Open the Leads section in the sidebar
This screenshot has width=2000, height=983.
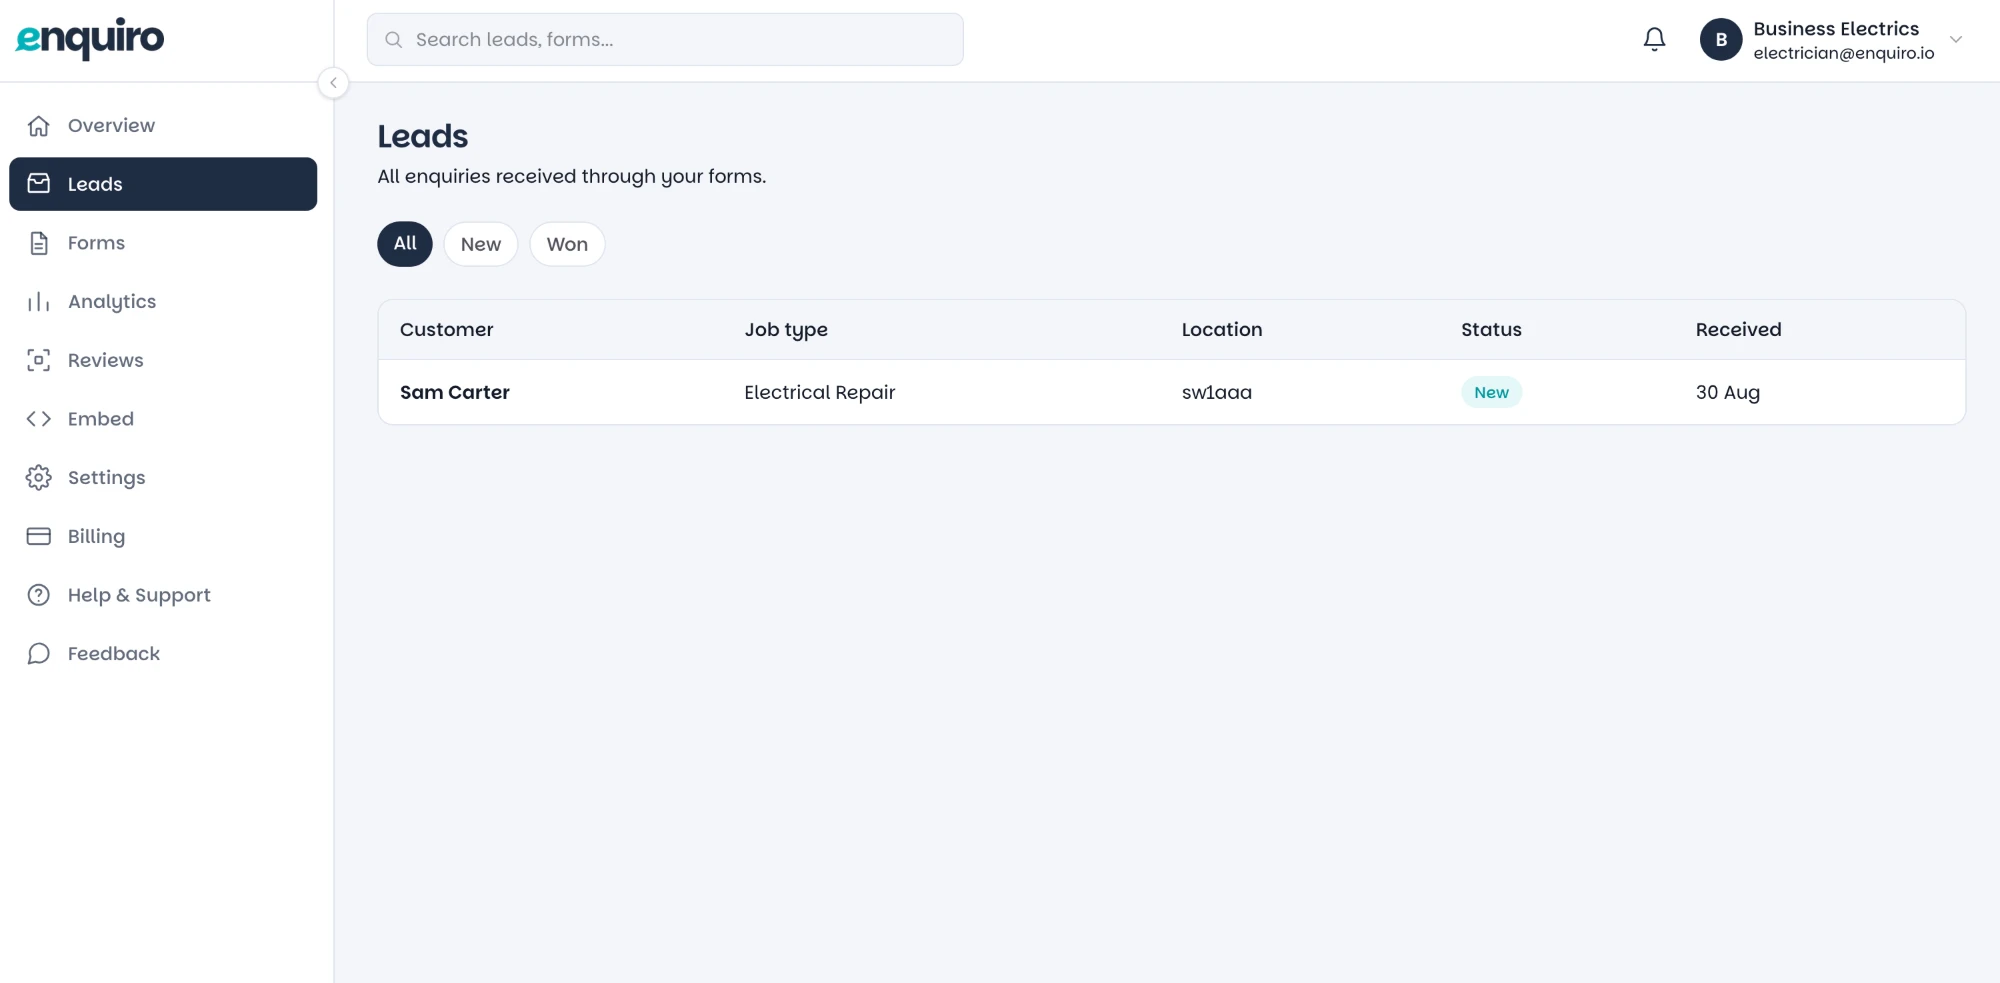[163, 184]
